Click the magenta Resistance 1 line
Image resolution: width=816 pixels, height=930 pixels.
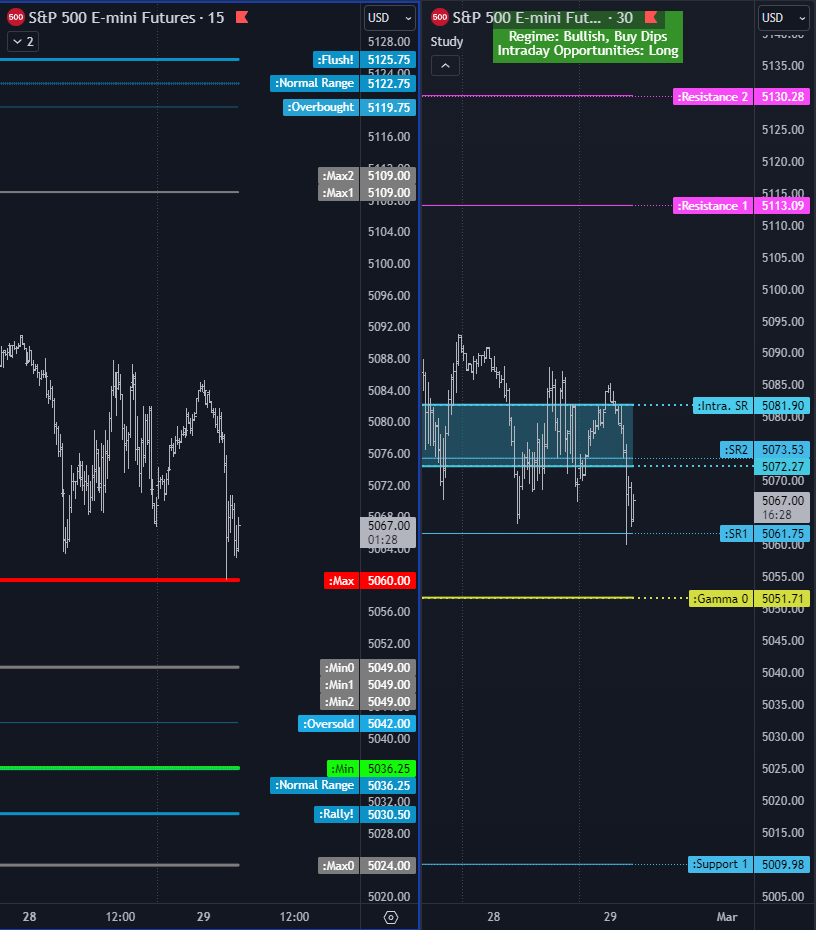[x=527, y=206]
